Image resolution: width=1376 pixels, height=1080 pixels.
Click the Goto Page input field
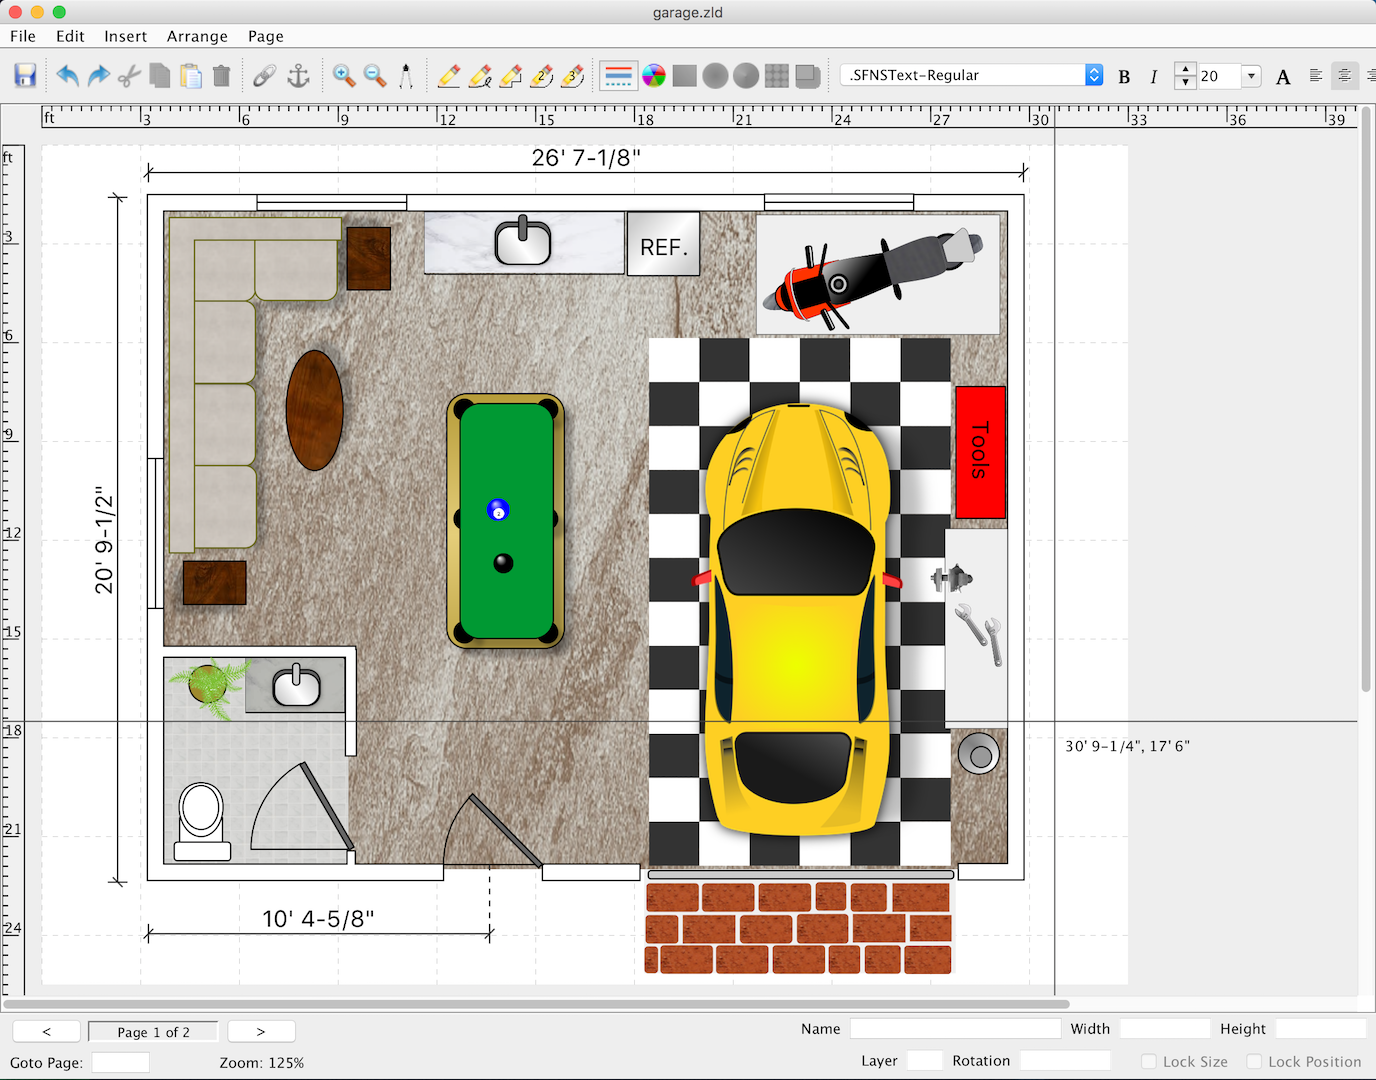pos(121,1062)
